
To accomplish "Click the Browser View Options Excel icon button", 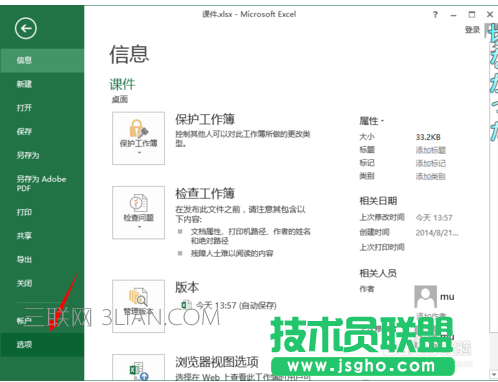I will 138,367.
